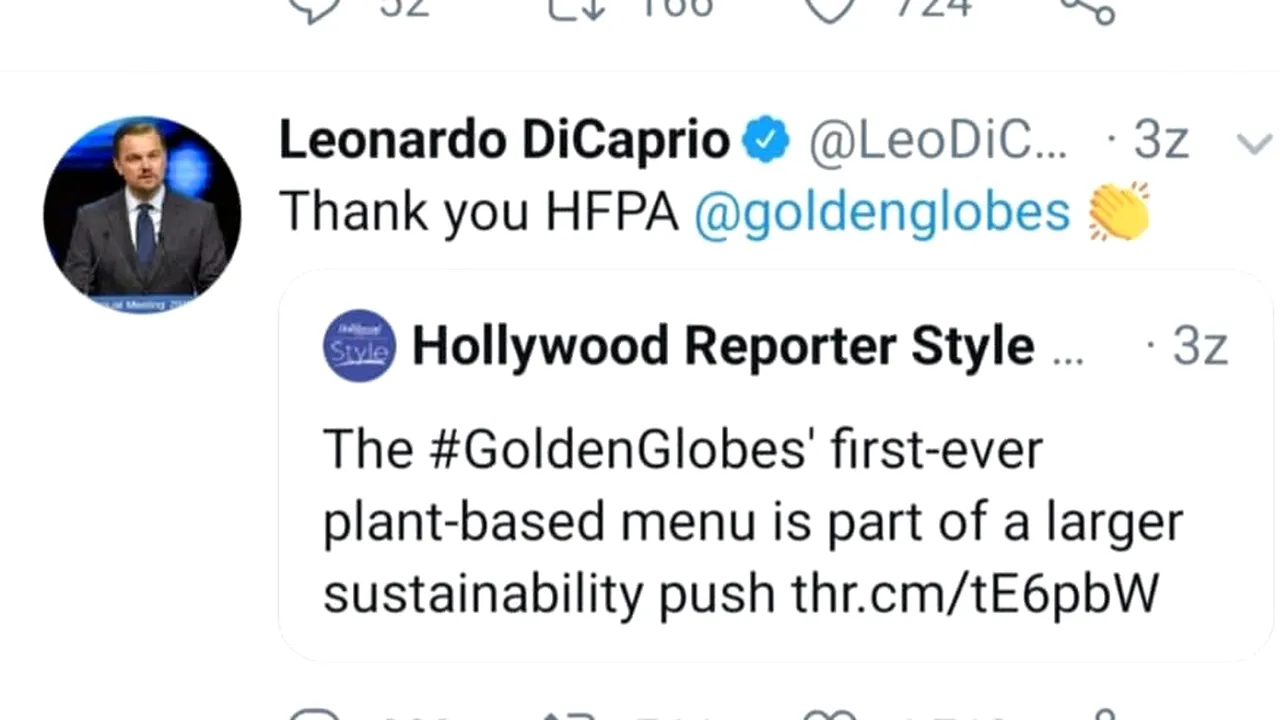This screenshot has width=1280, height=720.
Task: Click the blue verified badge
Action: click(766, 141)
